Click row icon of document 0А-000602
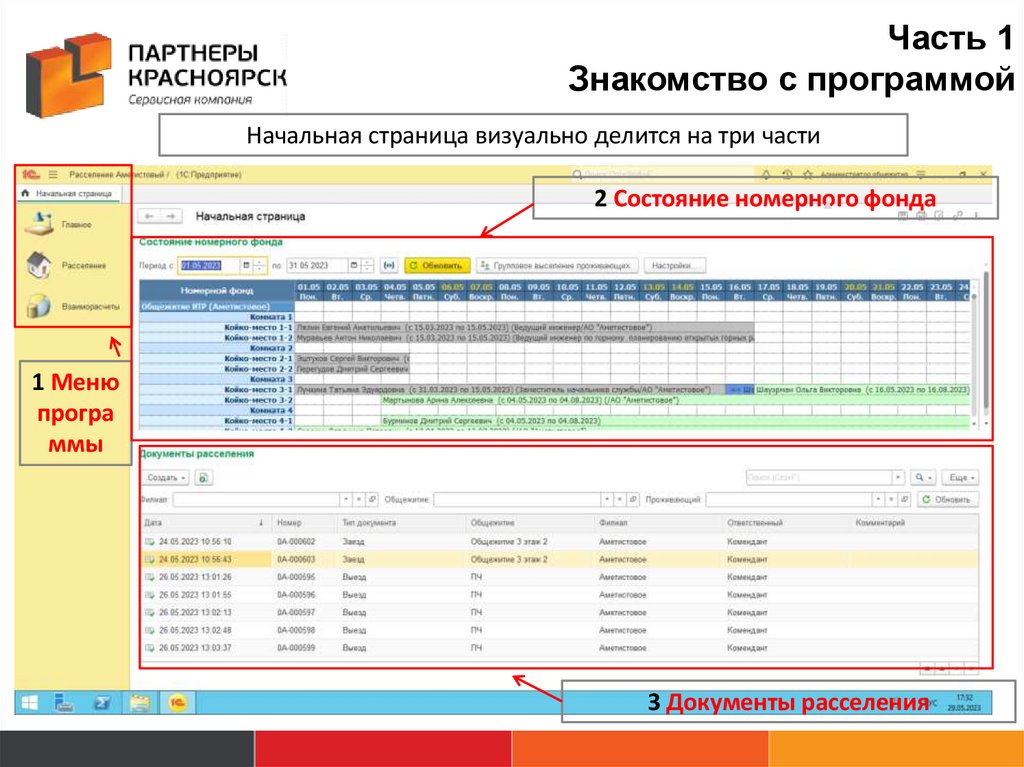 (x=150, y=542)
